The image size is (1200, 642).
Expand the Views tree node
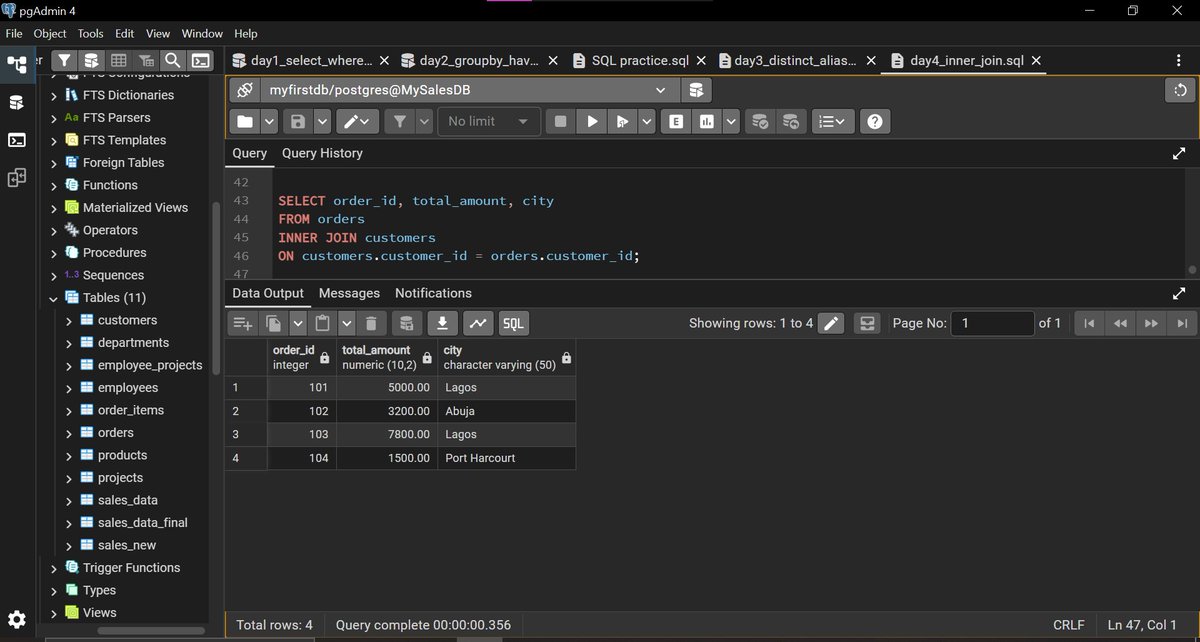(54, 613)
